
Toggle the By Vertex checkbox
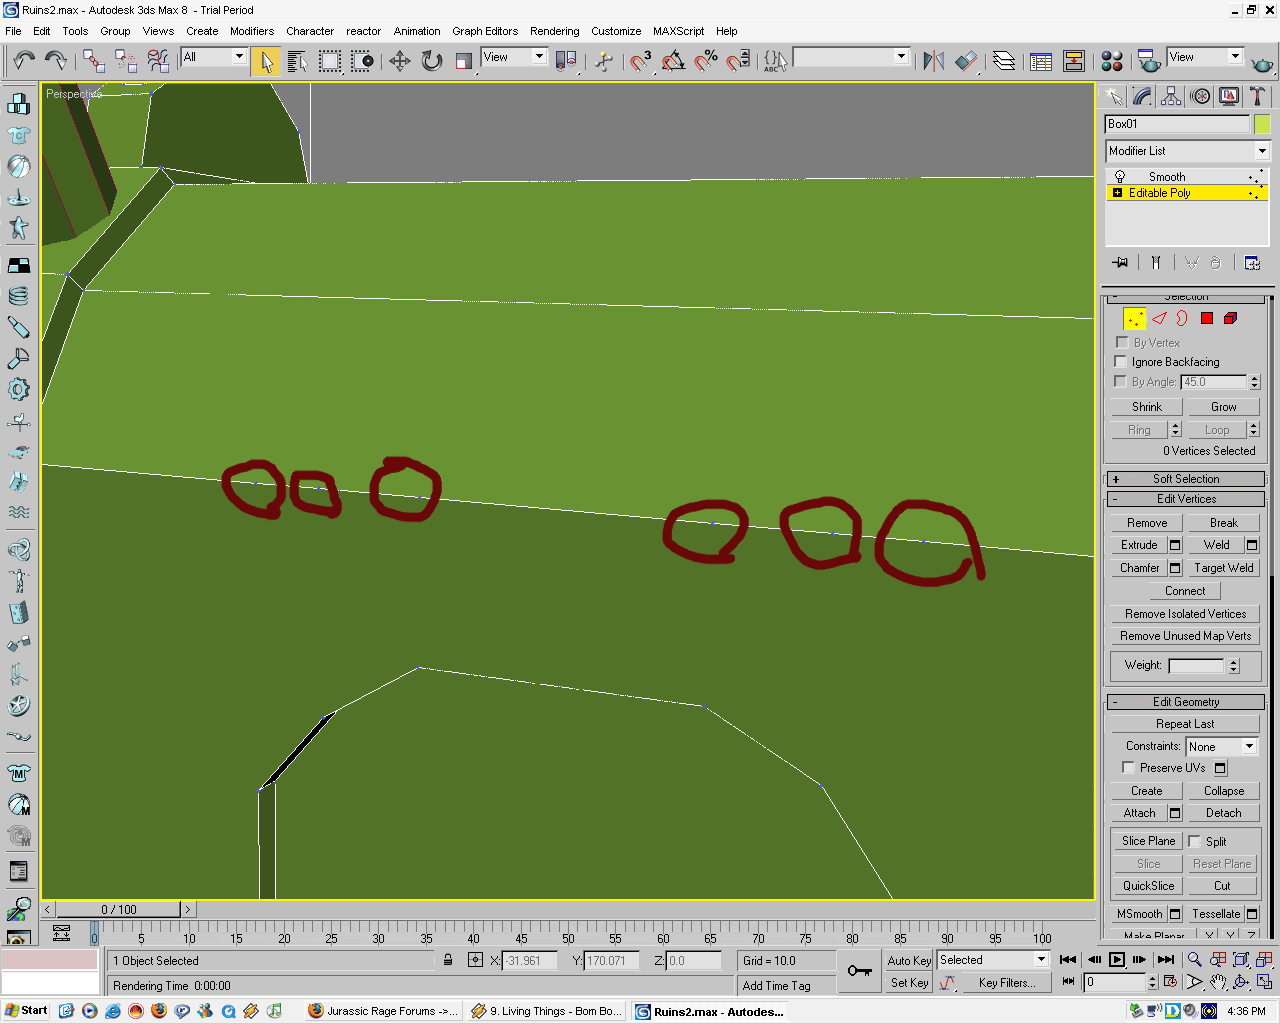(1122, 342)
